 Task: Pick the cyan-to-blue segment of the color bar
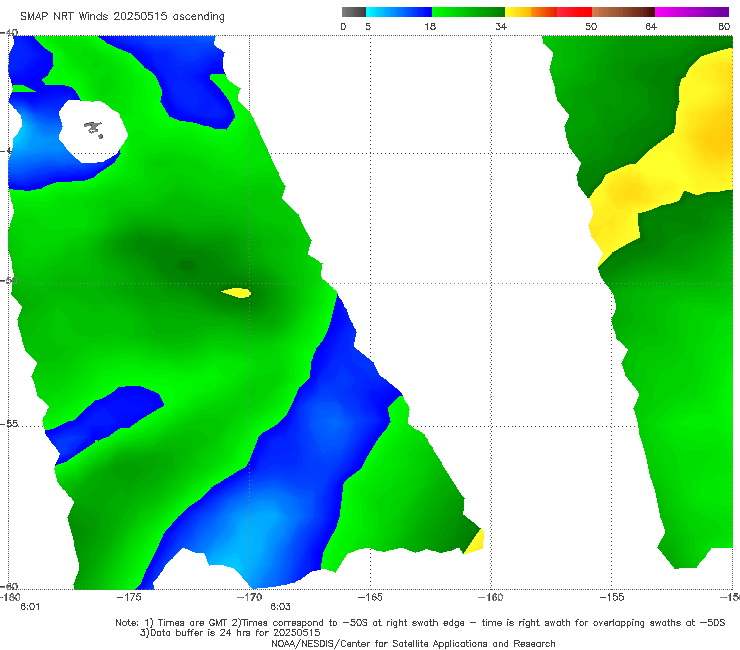[399, 12]
